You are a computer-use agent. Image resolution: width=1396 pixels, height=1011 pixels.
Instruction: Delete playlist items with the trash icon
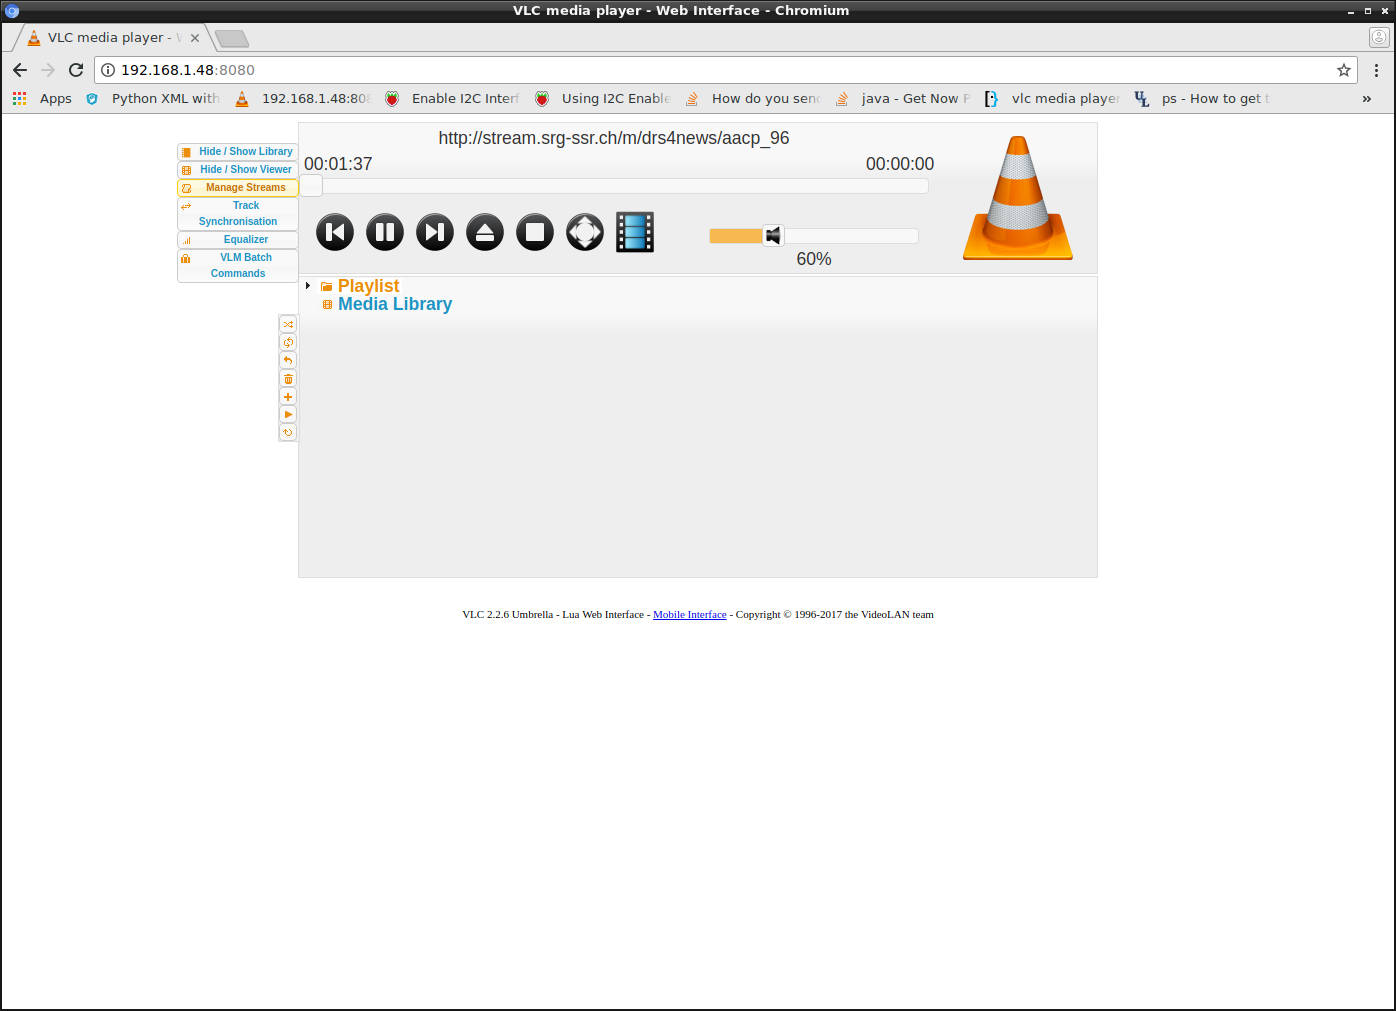[288, 379]
